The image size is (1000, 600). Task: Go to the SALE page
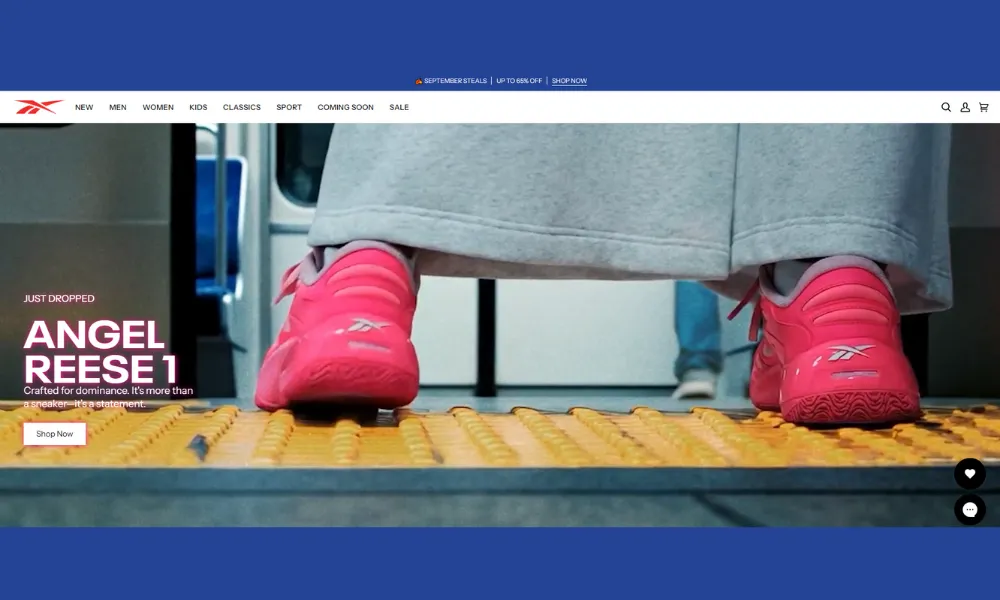(x=399, y=107)
